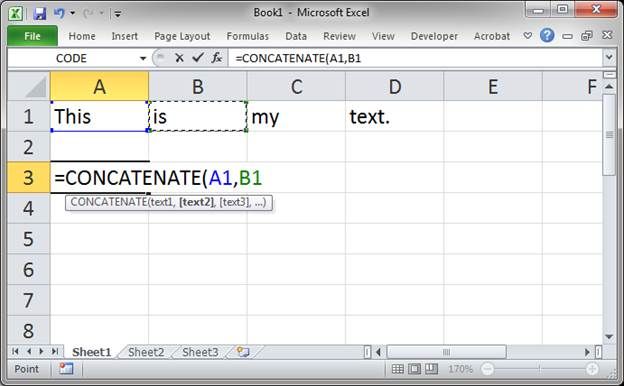Click the Redo icon
The width and height of the screenshot is (624, 386).
point(88,14)
